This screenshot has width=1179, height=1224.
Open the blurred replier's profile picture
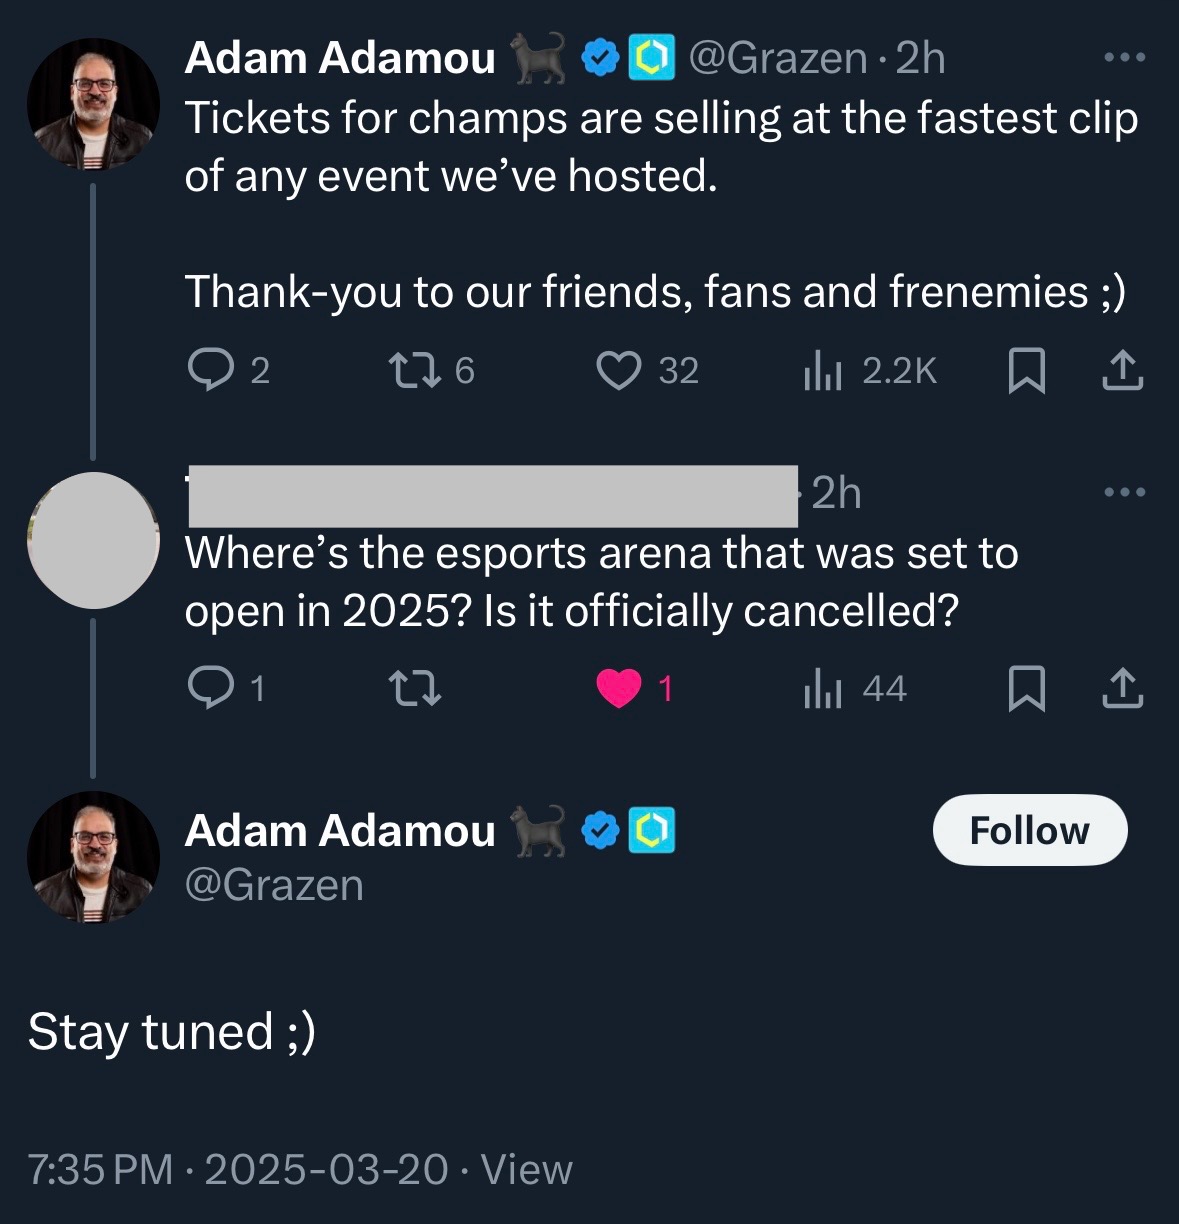coord(93,540)
